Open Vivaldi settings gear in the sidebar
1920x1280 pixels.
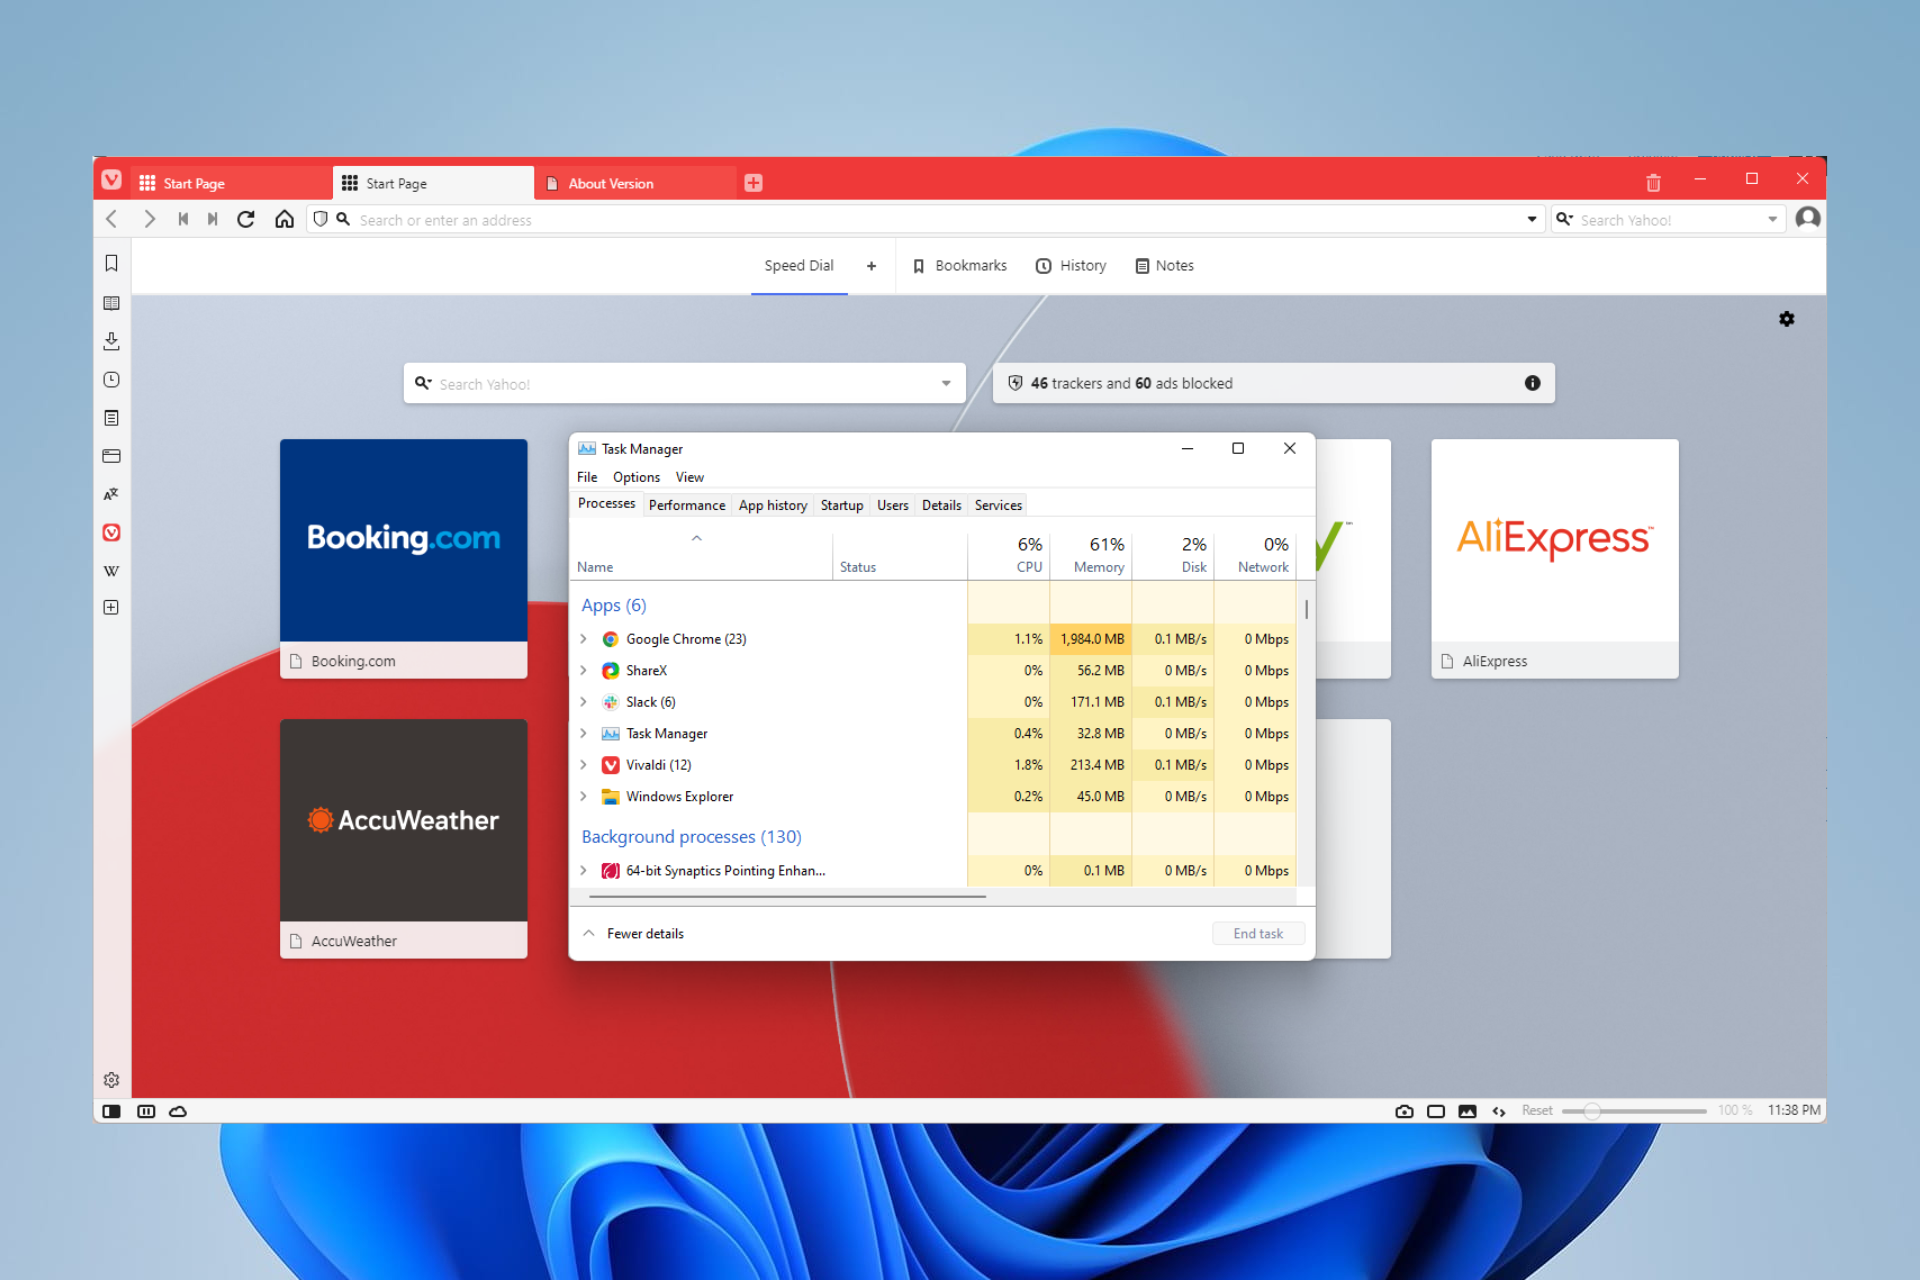tap(112, 1080)
